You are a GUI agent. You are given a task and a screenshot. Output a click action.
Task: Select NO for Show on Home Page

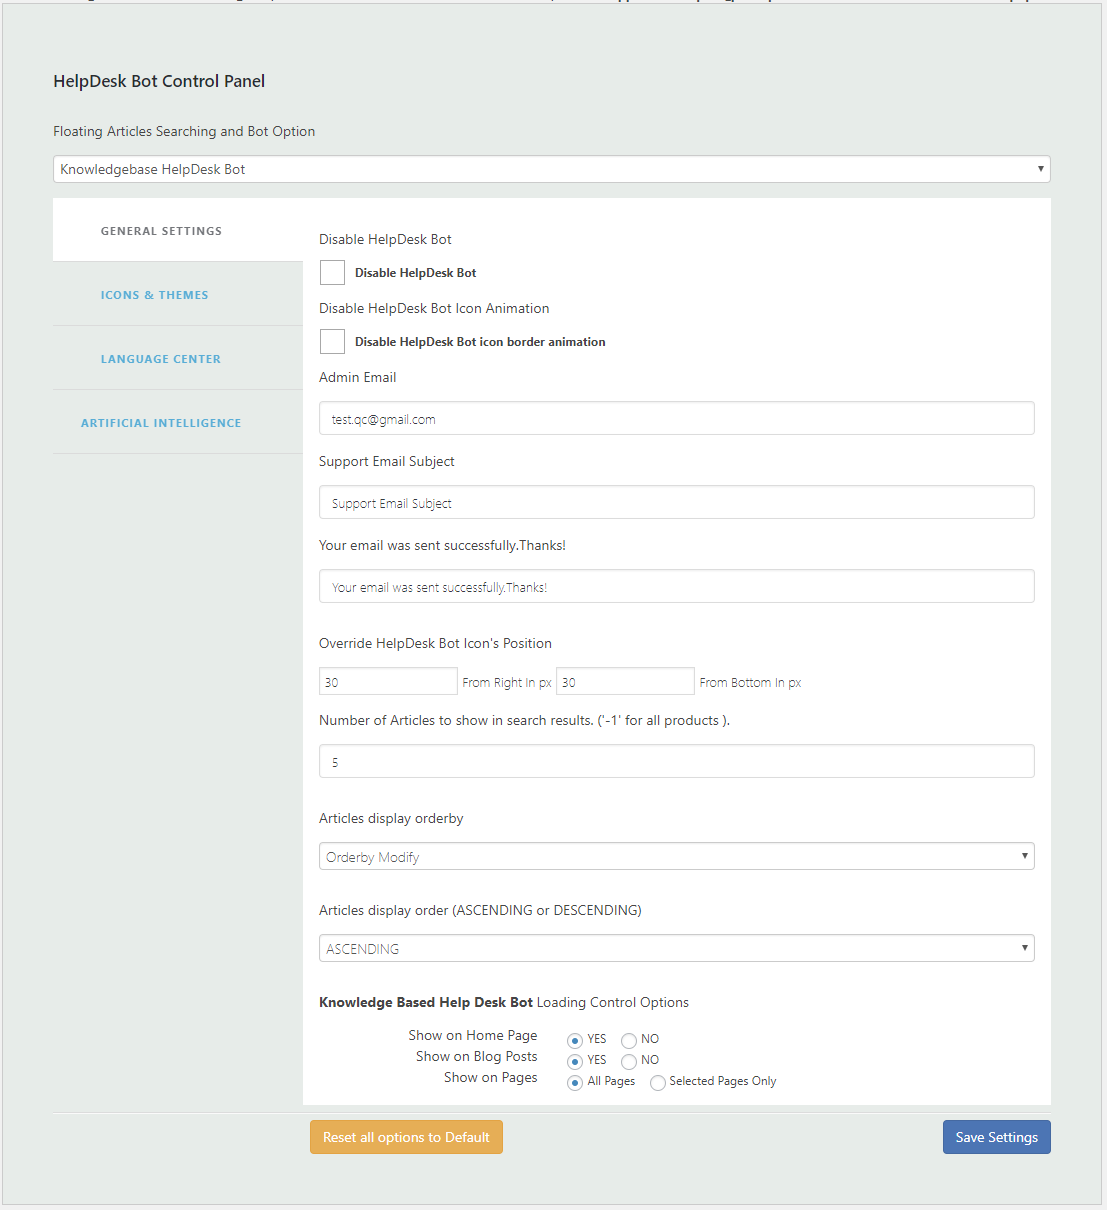click(x=629, y=1040)
